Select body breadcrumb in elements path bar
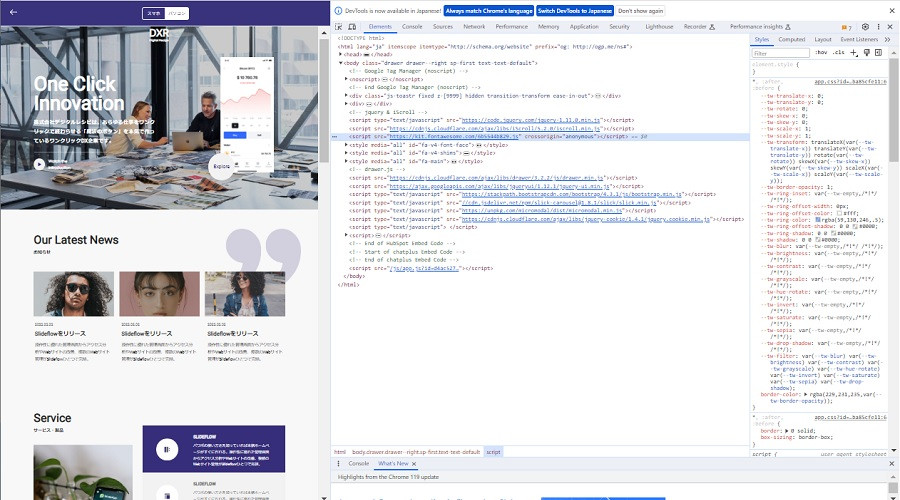This screenshot has height=500, width=900. pos(416,452)
